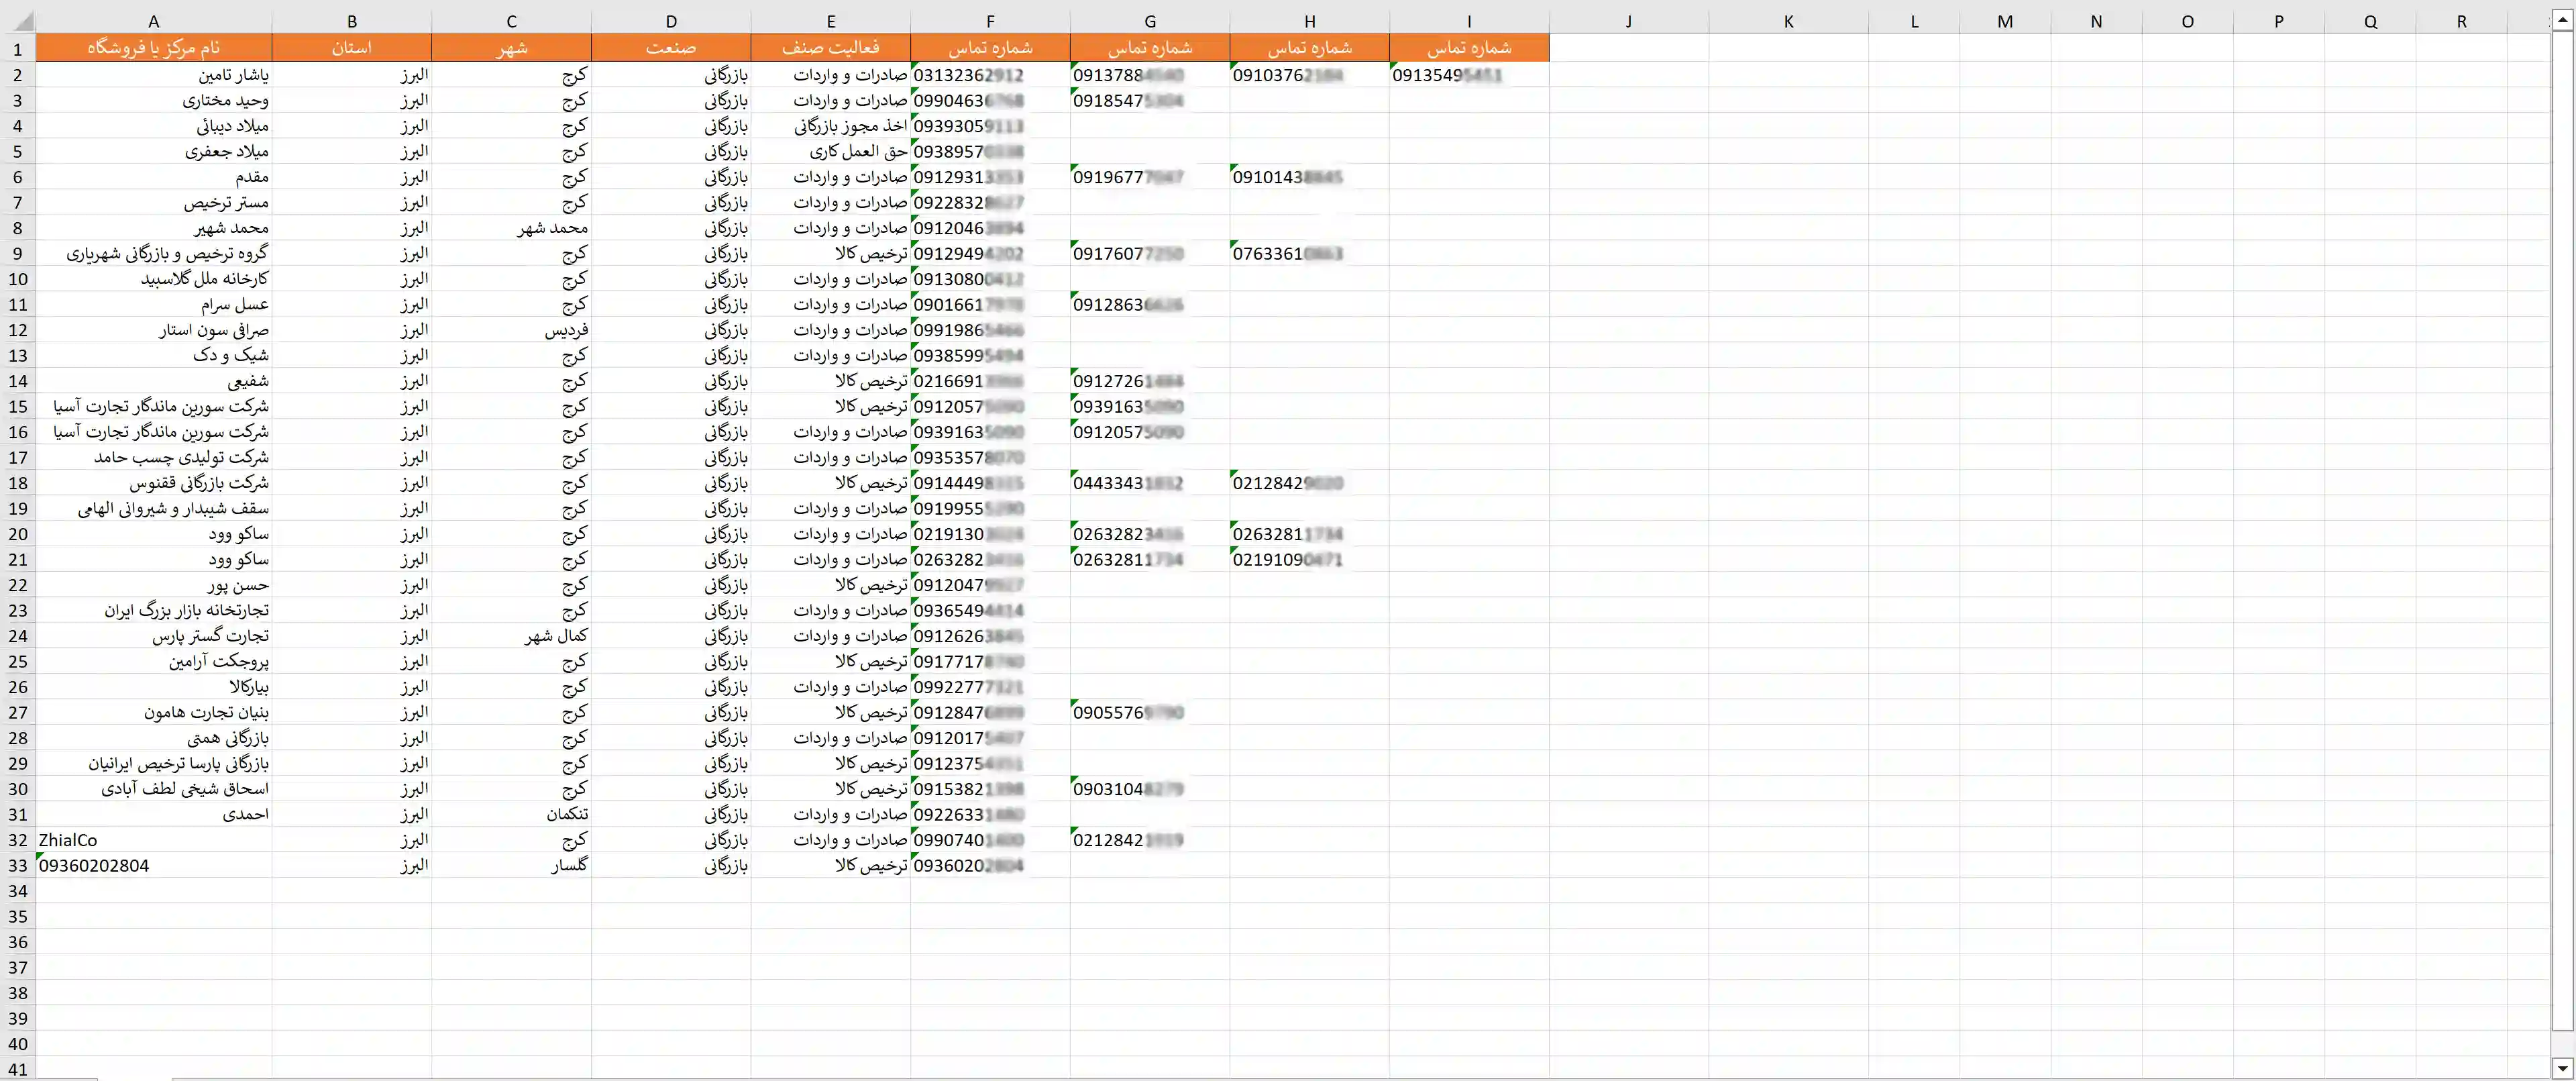Select cell 'حسن پور'
The image size is (2576, 1081).
pos(153,585)
